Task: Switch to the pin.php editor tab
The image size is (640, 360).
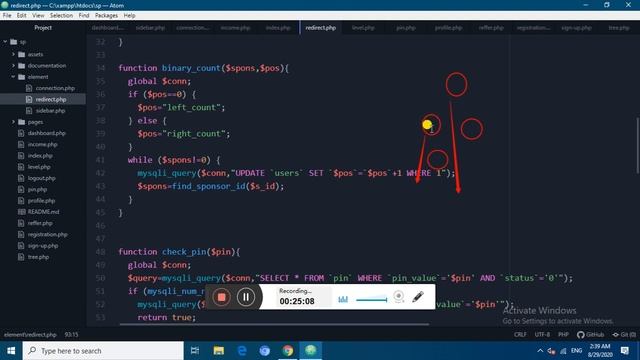Action: pyautogui.click(x=406, y=28)
